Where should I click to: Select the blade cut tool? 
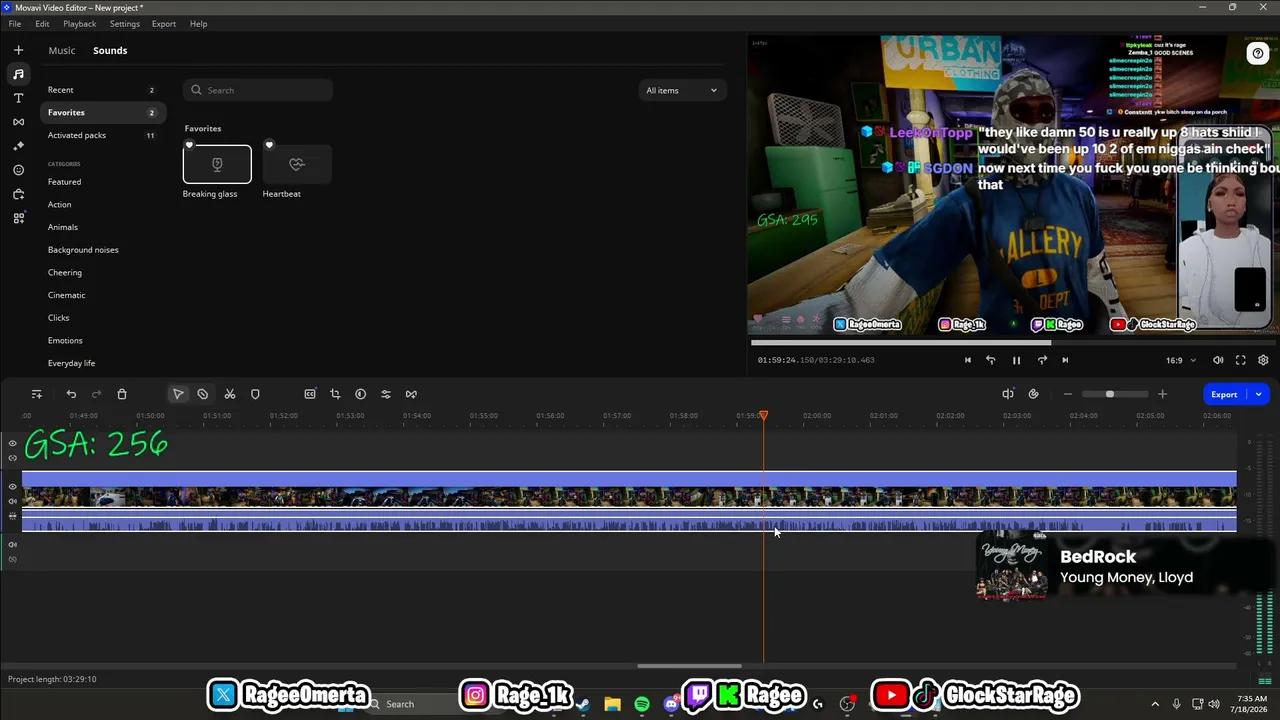(203, 394)
